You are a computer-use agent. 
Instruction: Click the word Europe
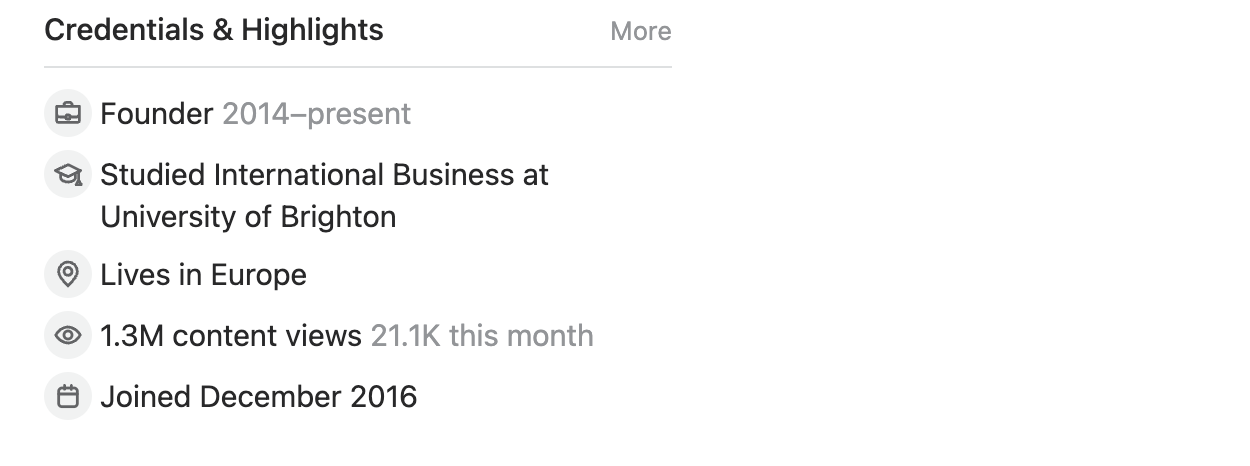click(x=257, y=275)
